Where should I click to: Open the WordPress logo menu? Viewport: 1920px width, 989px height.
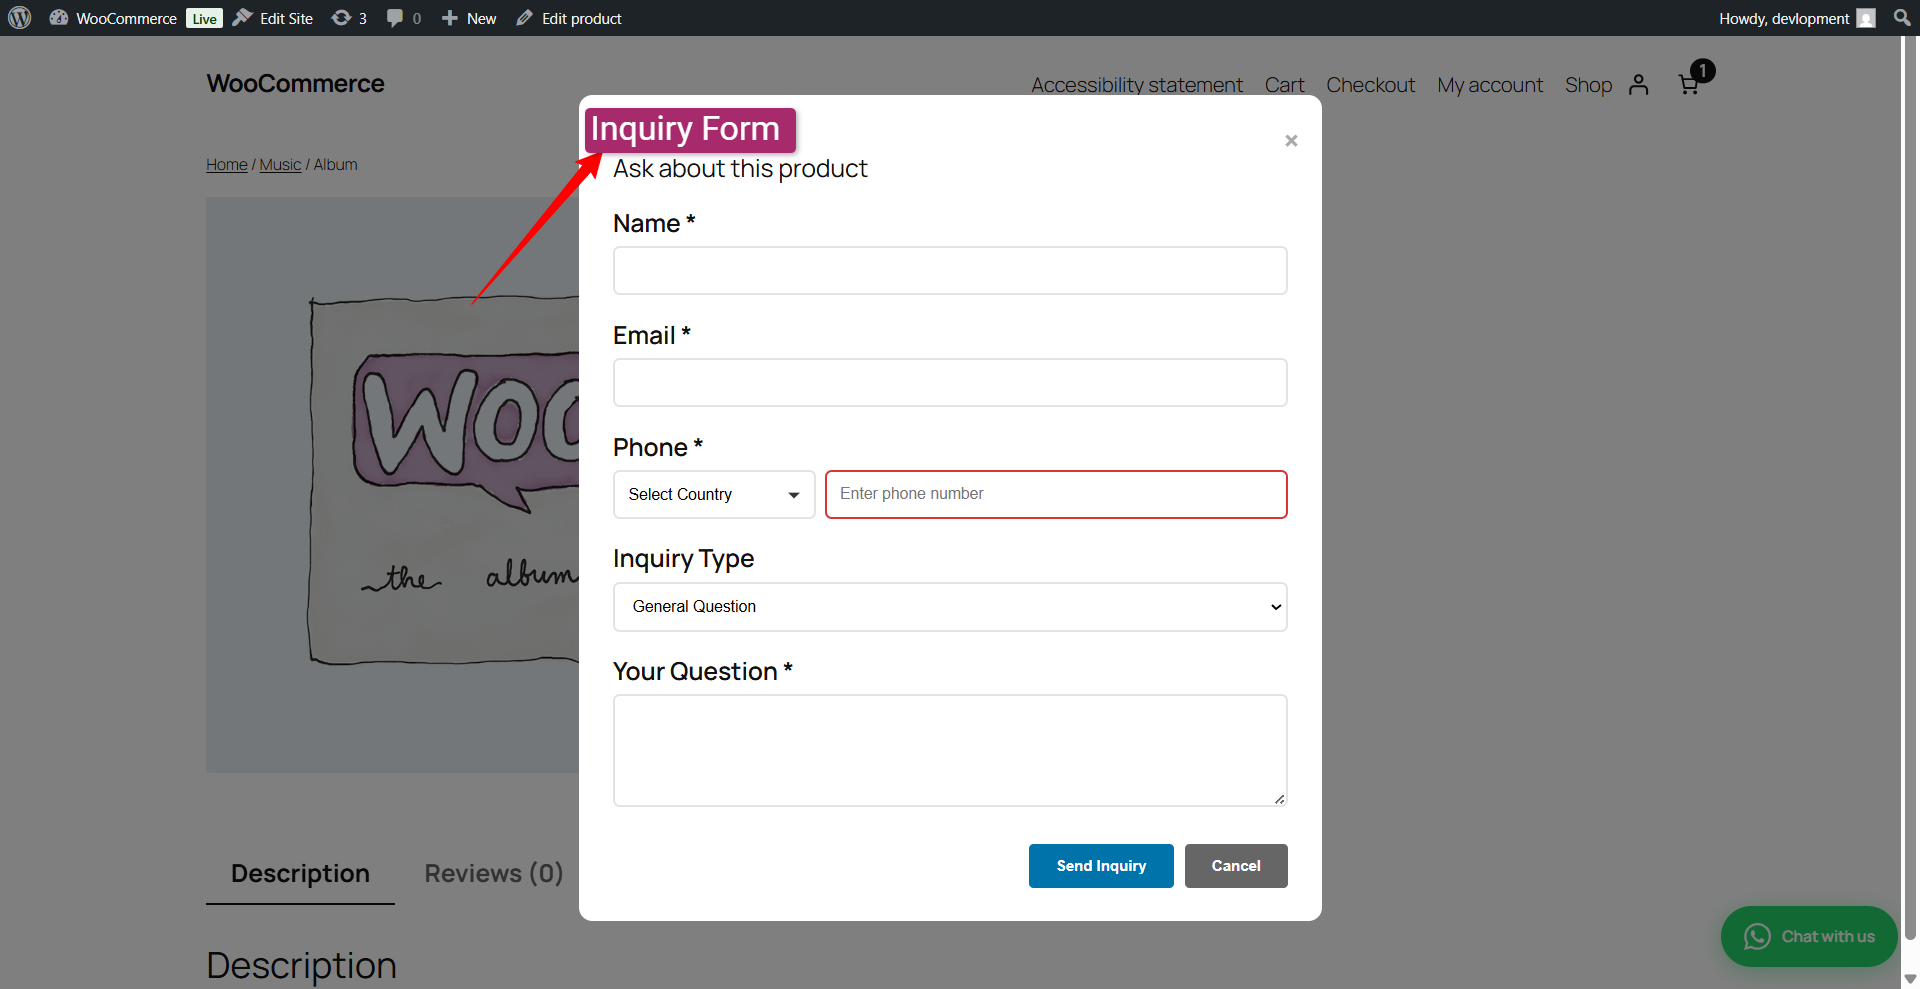[x=20, y=18]
